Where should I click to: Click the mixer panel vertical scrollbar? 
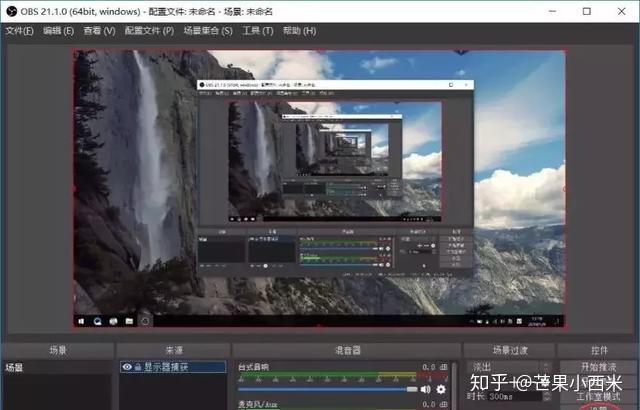[455, 386]
